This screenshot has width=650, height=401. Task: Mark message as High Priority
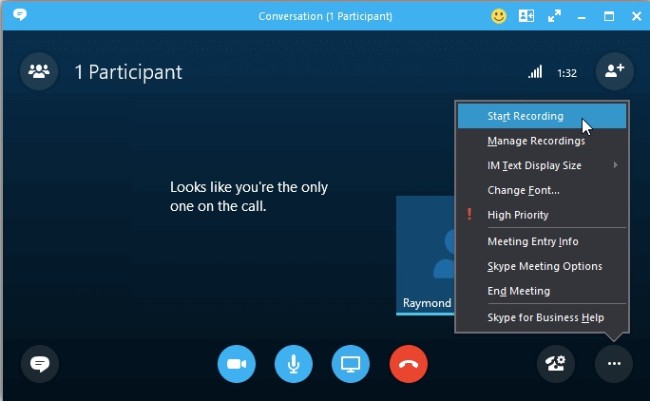tap(542, 215)
